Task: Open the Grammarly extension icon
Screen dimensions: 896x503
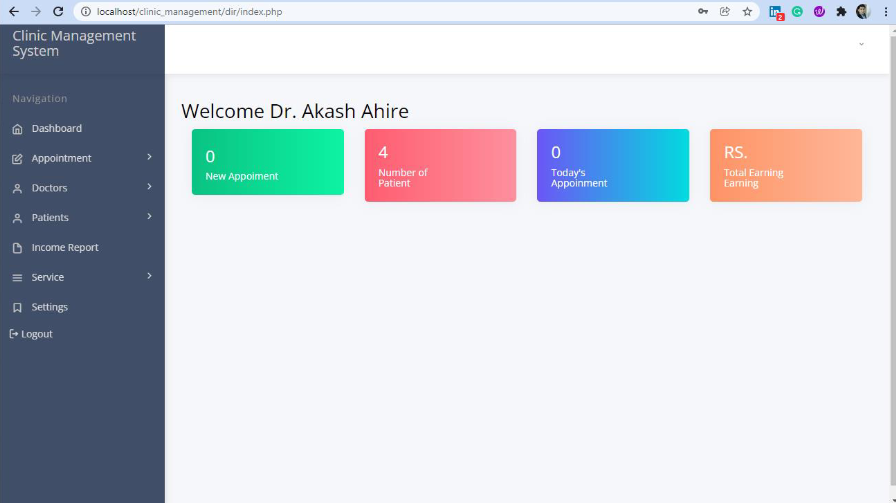Action: [x=797, y=11]
